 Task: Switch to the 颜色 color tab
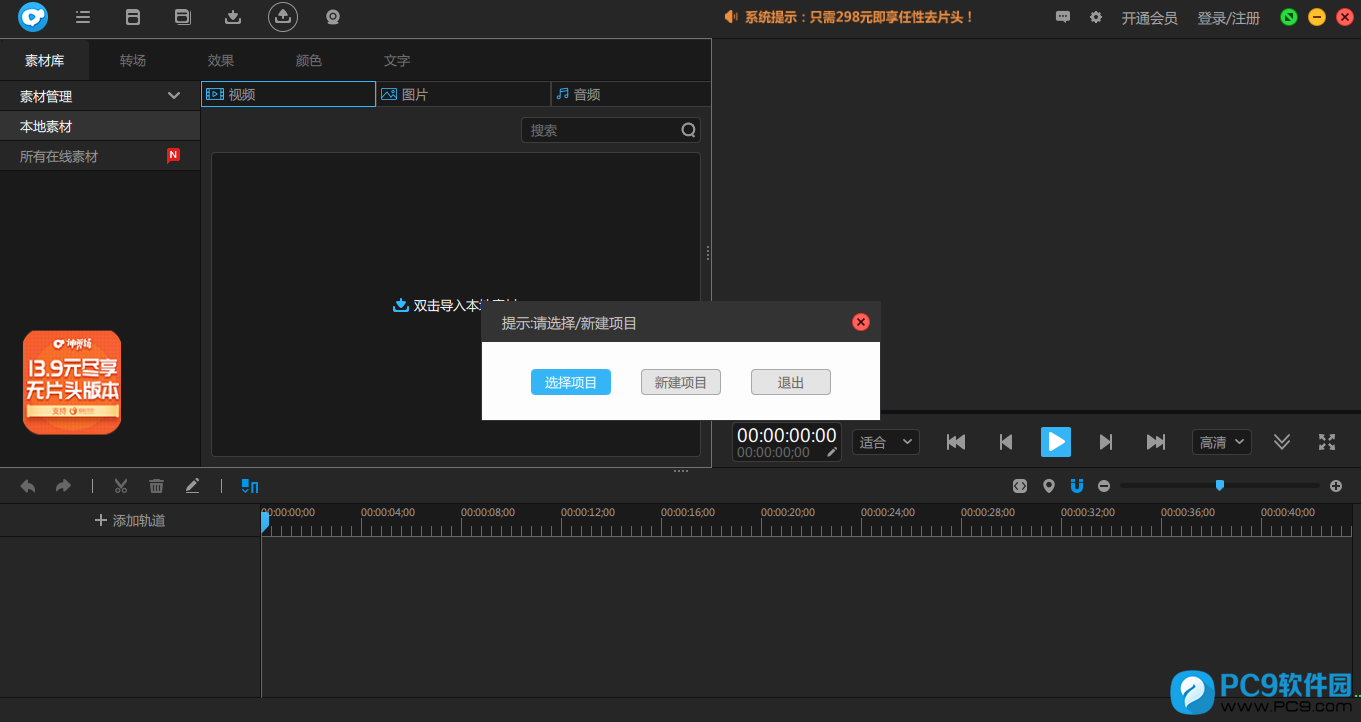tap(309, 61)
